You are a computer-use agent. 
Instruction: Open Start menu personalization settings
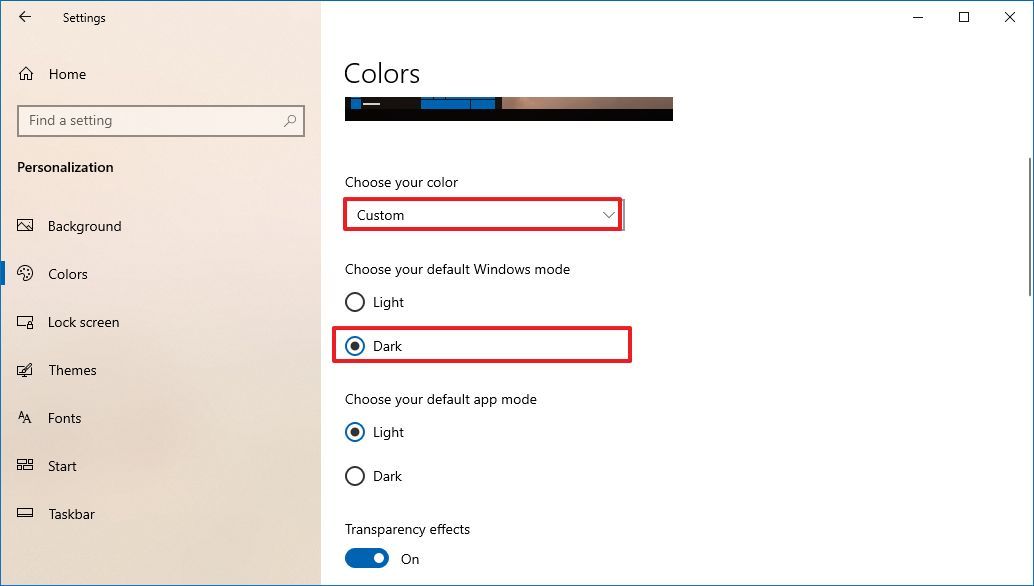coord(62,466)
